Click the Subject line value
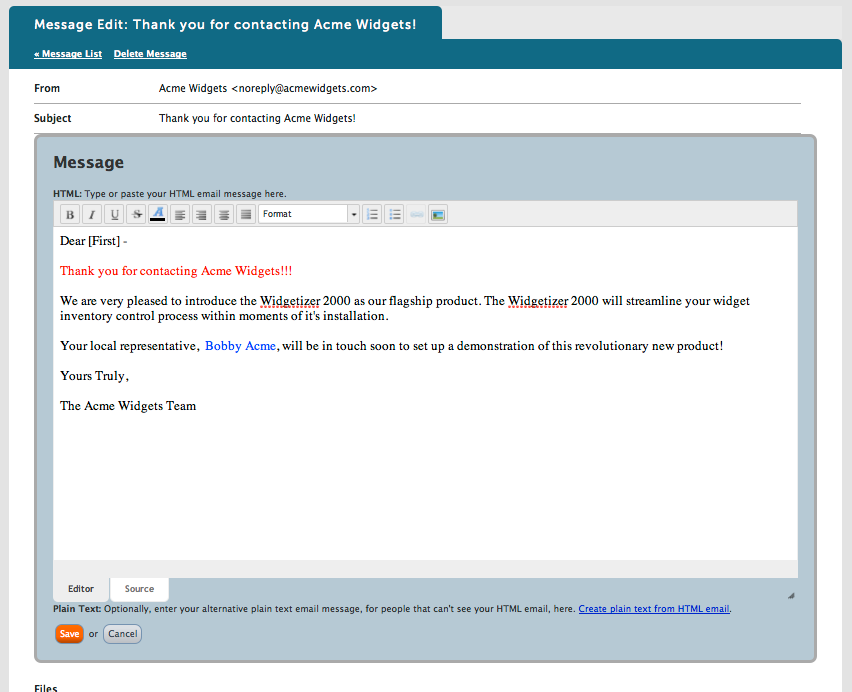Image resolution: width=852 pixels, height=692 pixels. pos(257,118)
